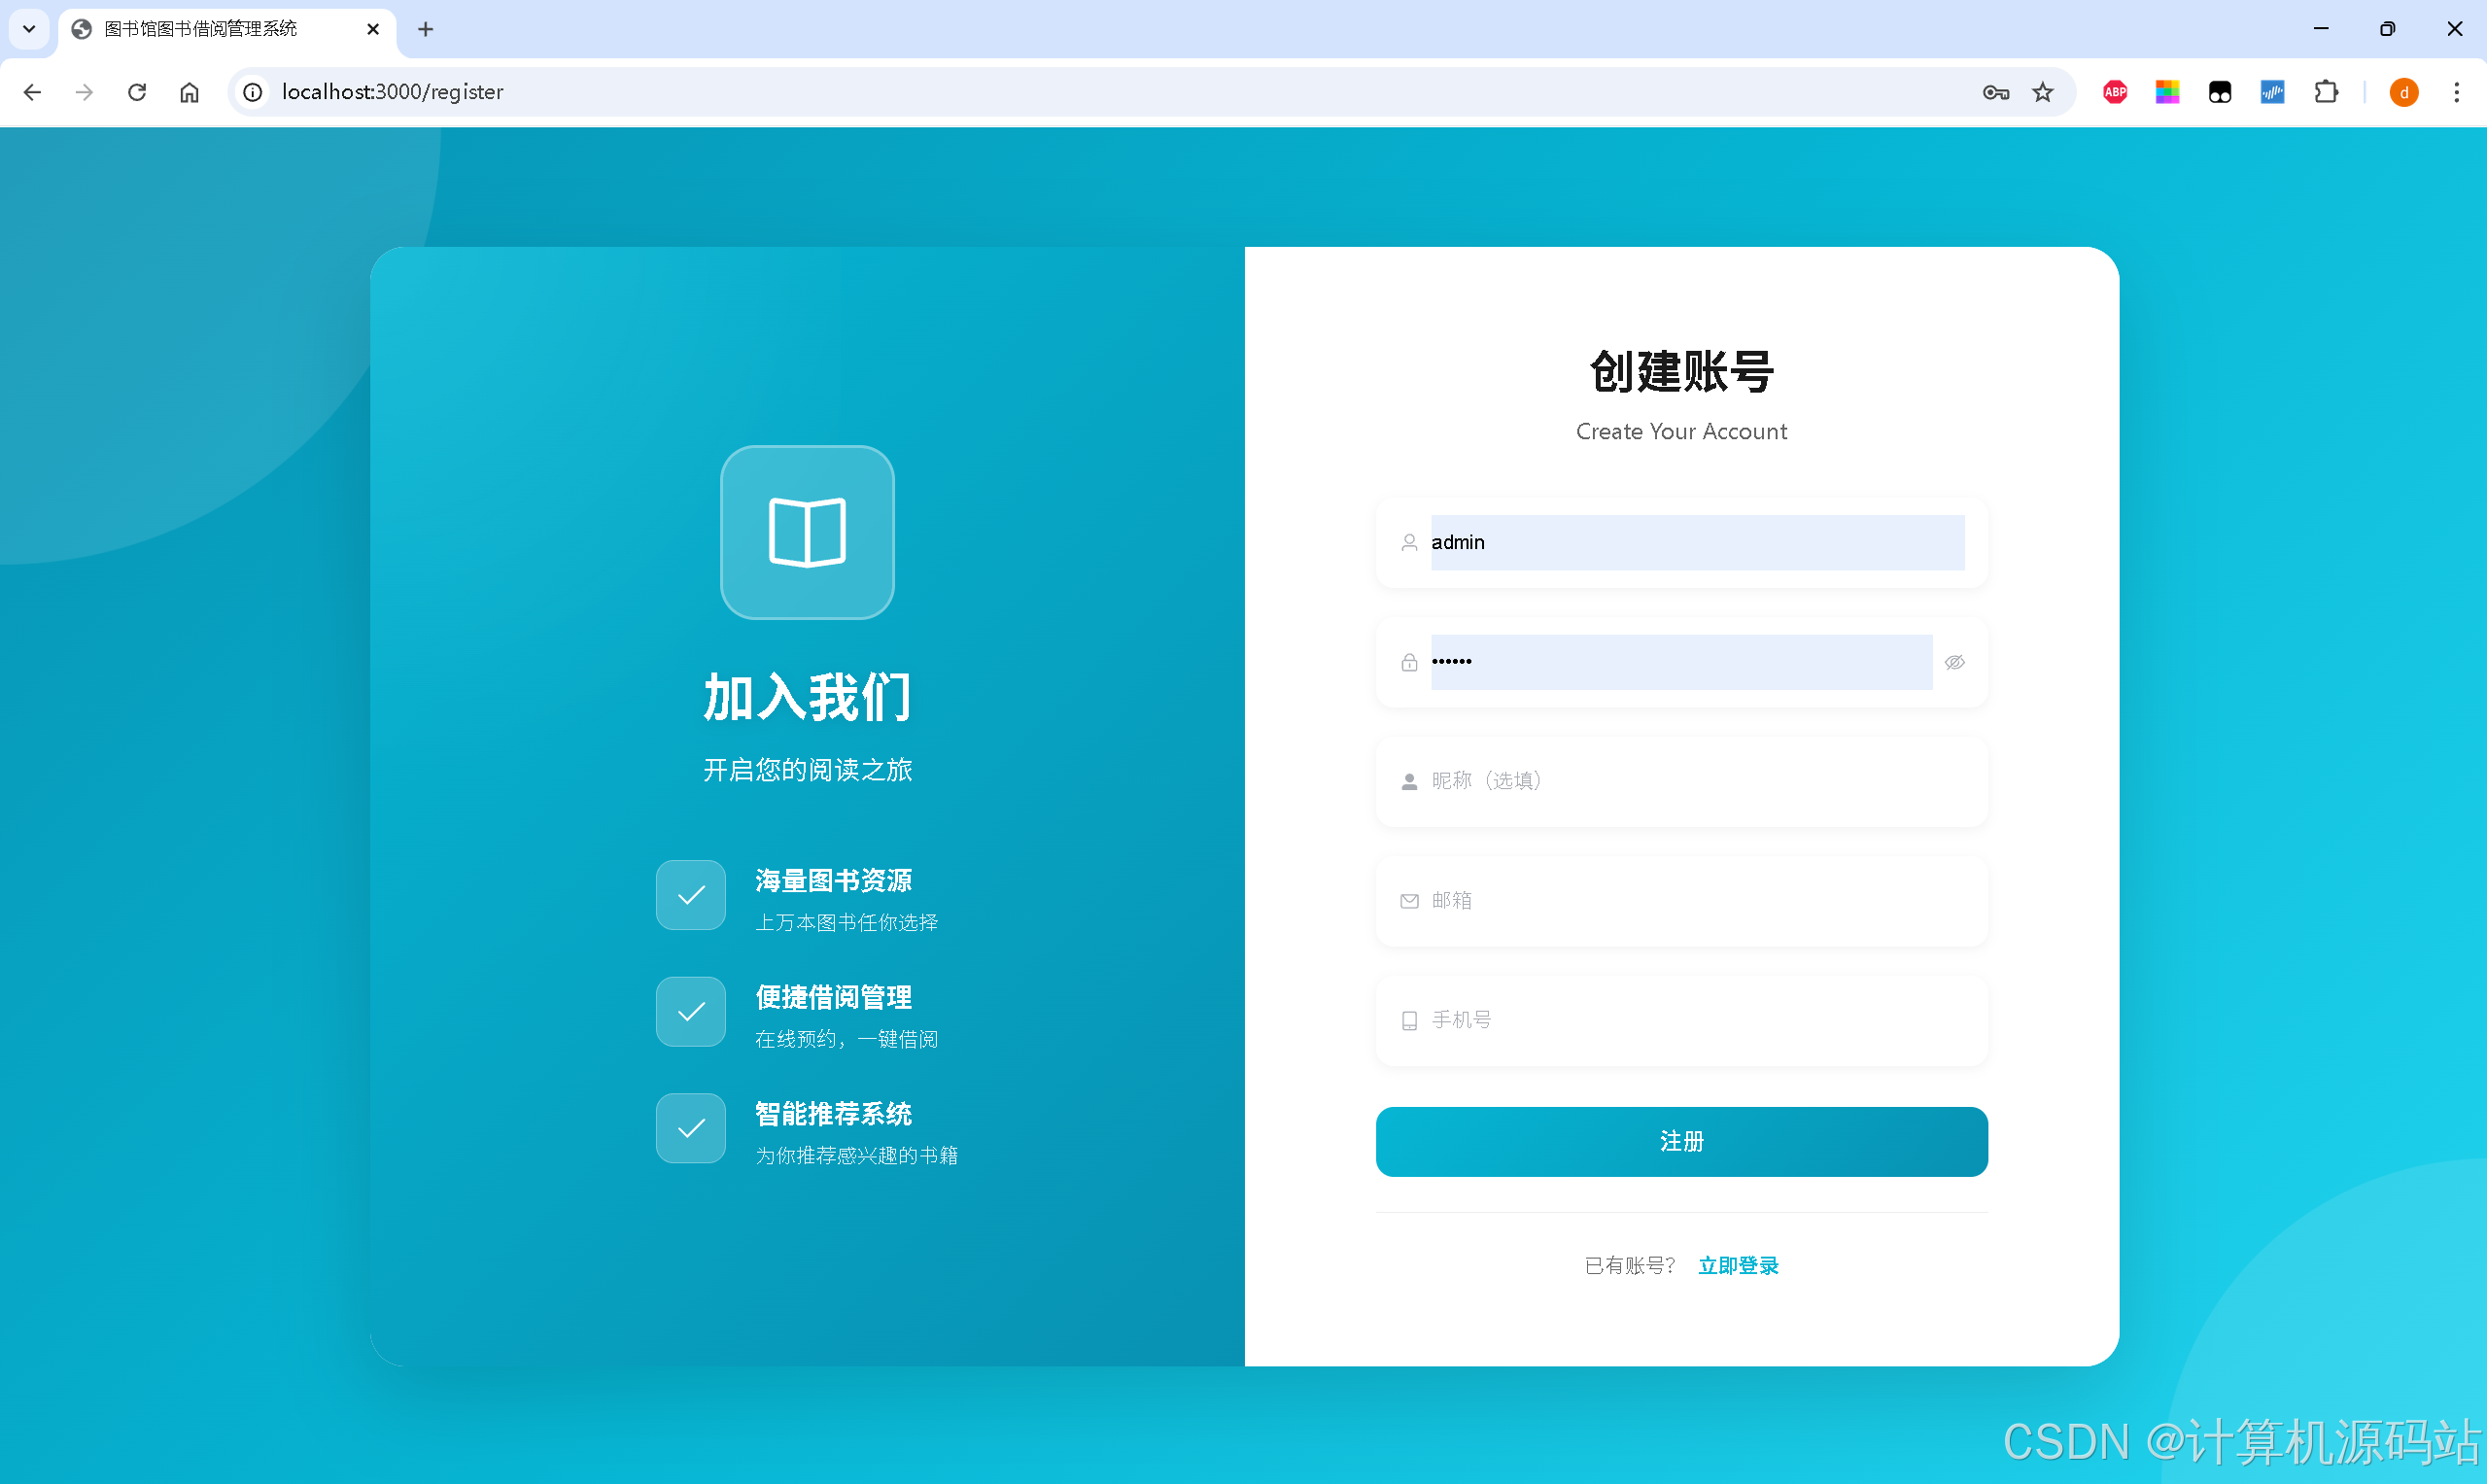
Task: Open the tab search dropdown arrow
Action: pos(28,29)
